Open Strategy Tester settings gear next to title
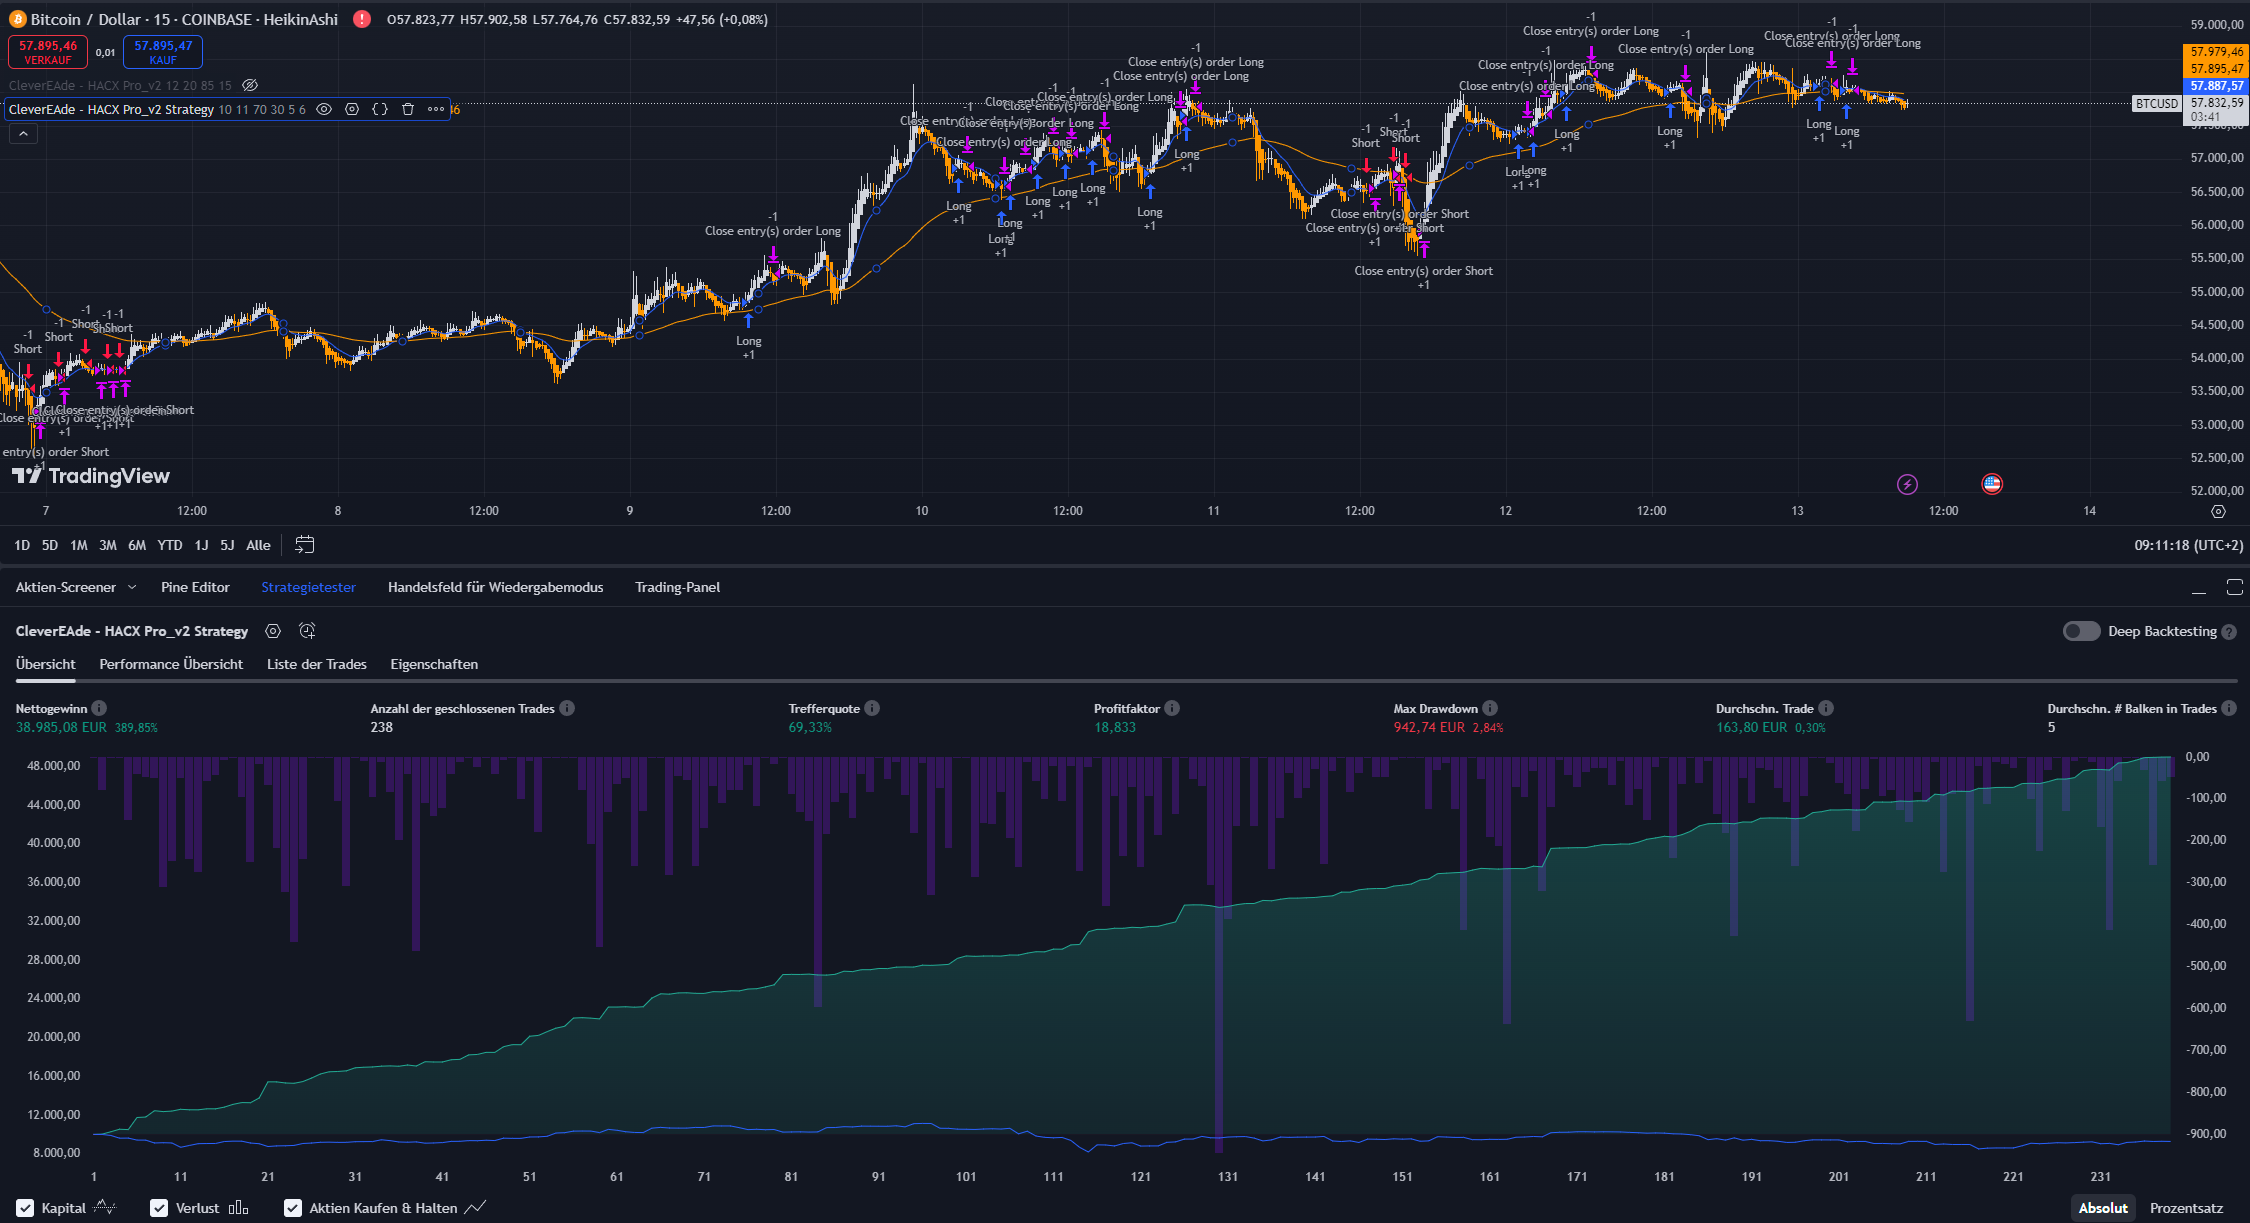Image resolution: width=2250 pixels, height=1223 pixels. 273,631
